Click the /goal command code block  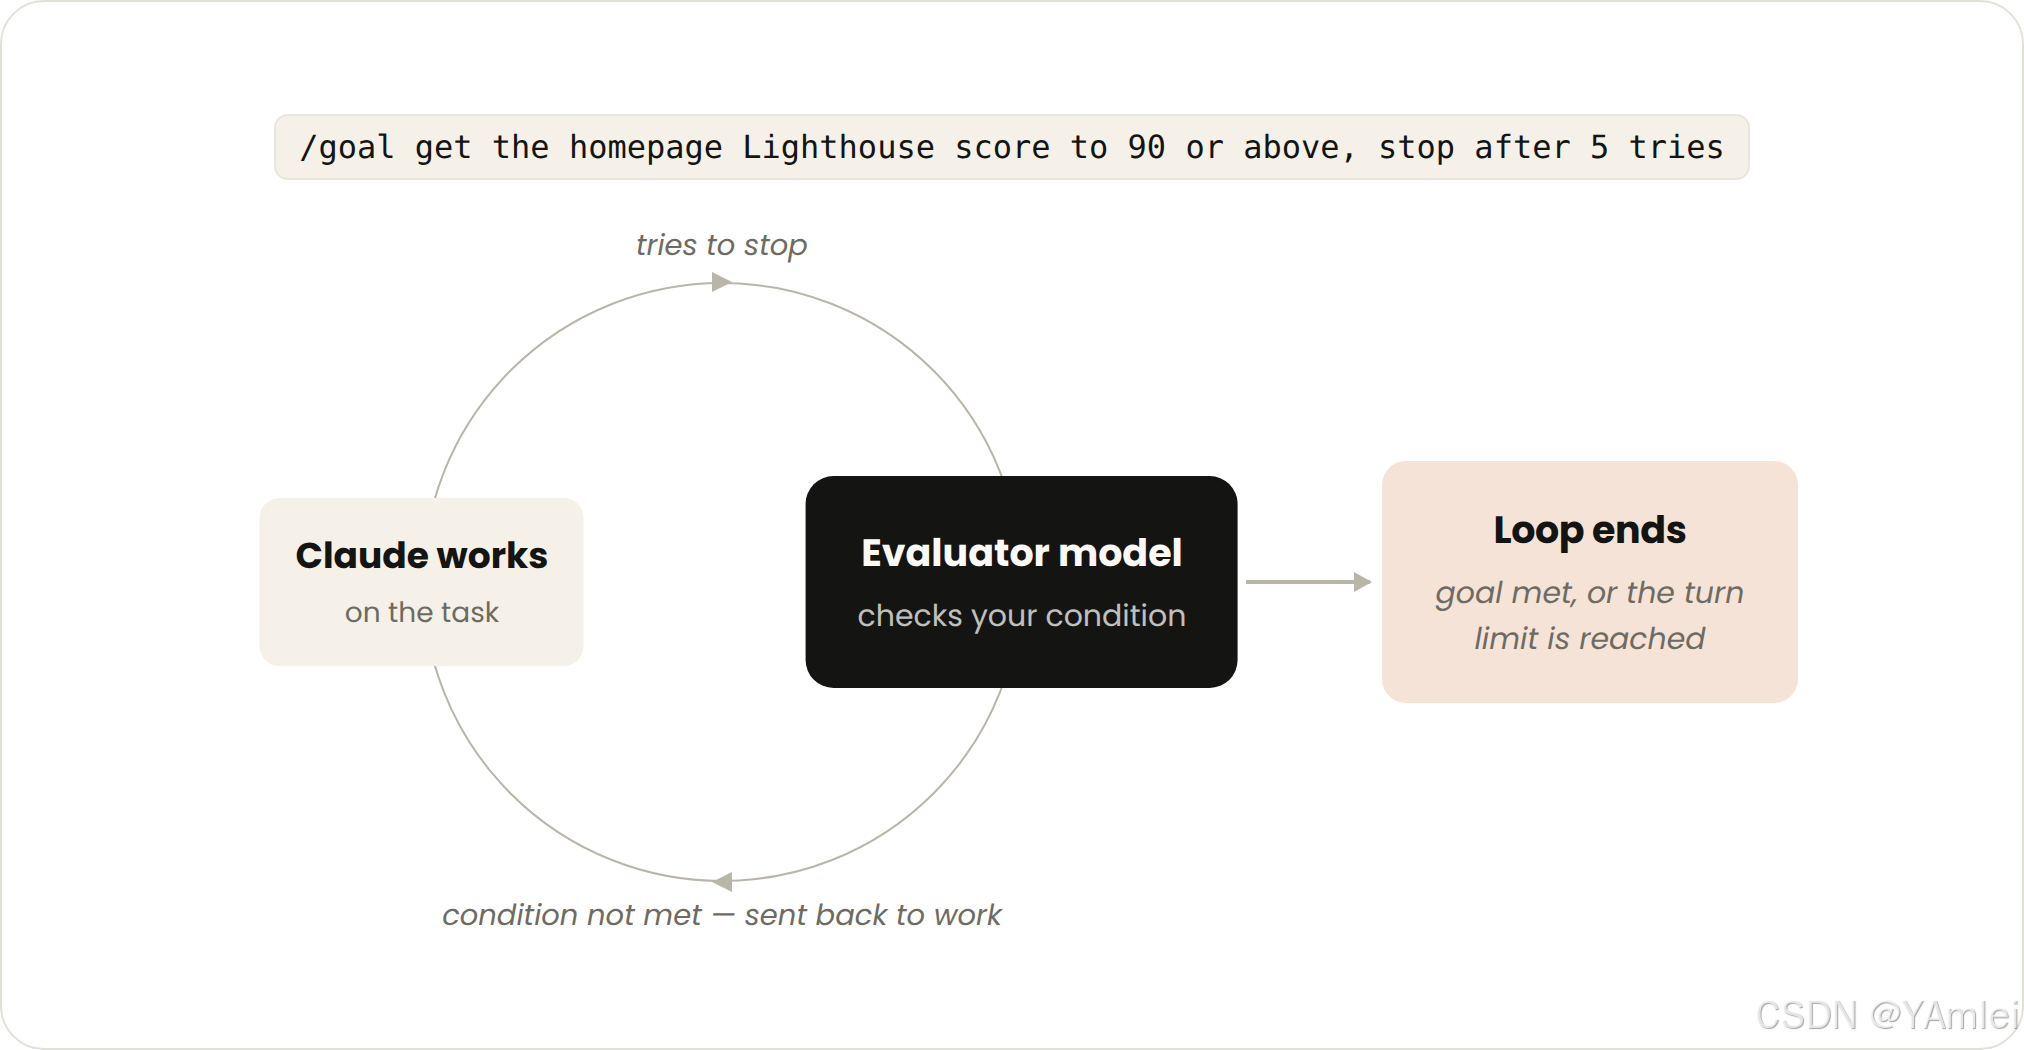(x=1011, y=147)
